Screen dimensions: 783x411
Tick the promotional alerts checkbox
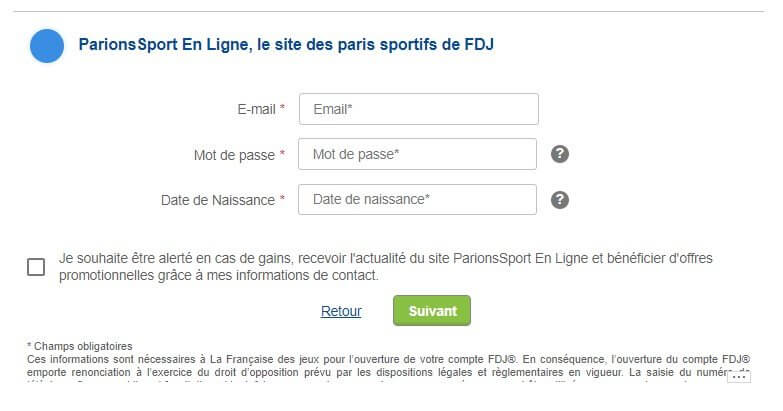click(36, 267)
